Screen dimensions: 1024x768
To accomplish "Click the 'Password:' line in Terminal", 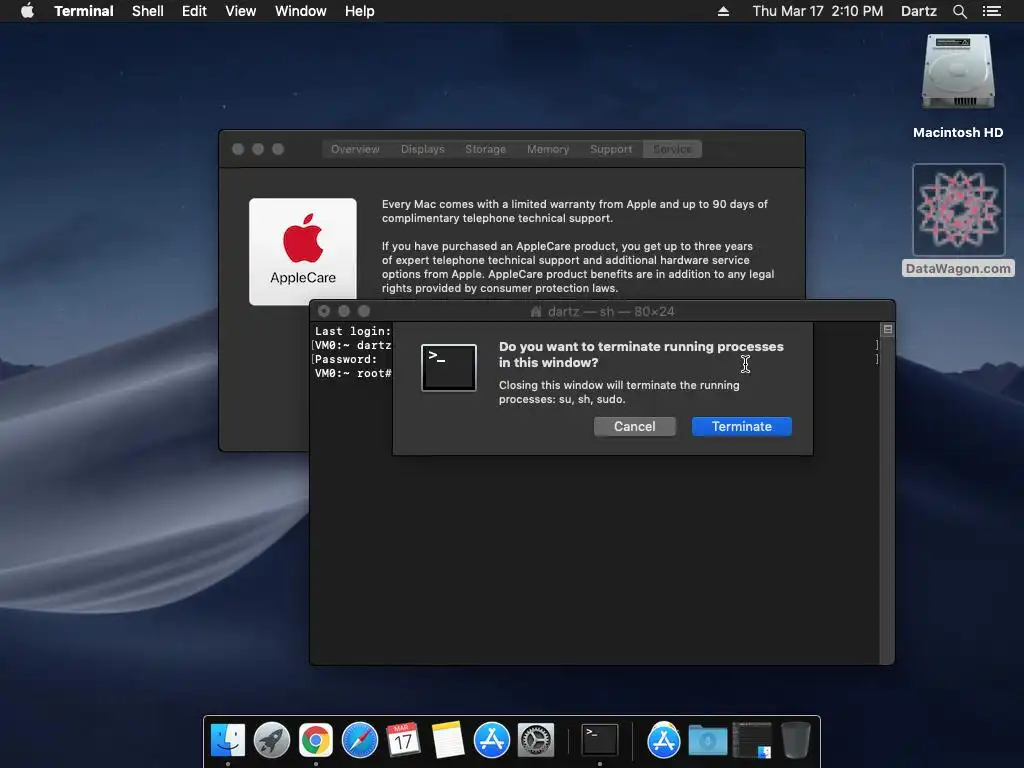I will click(345, 359).
